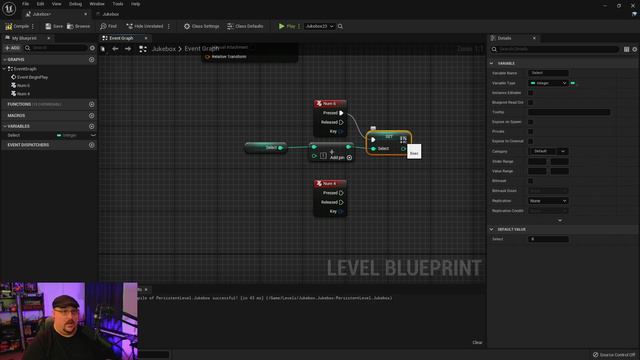This screenshot has width=640, height=360.
Task: Open Details property matrix grid icon
Action: click(x=626, y=49)
